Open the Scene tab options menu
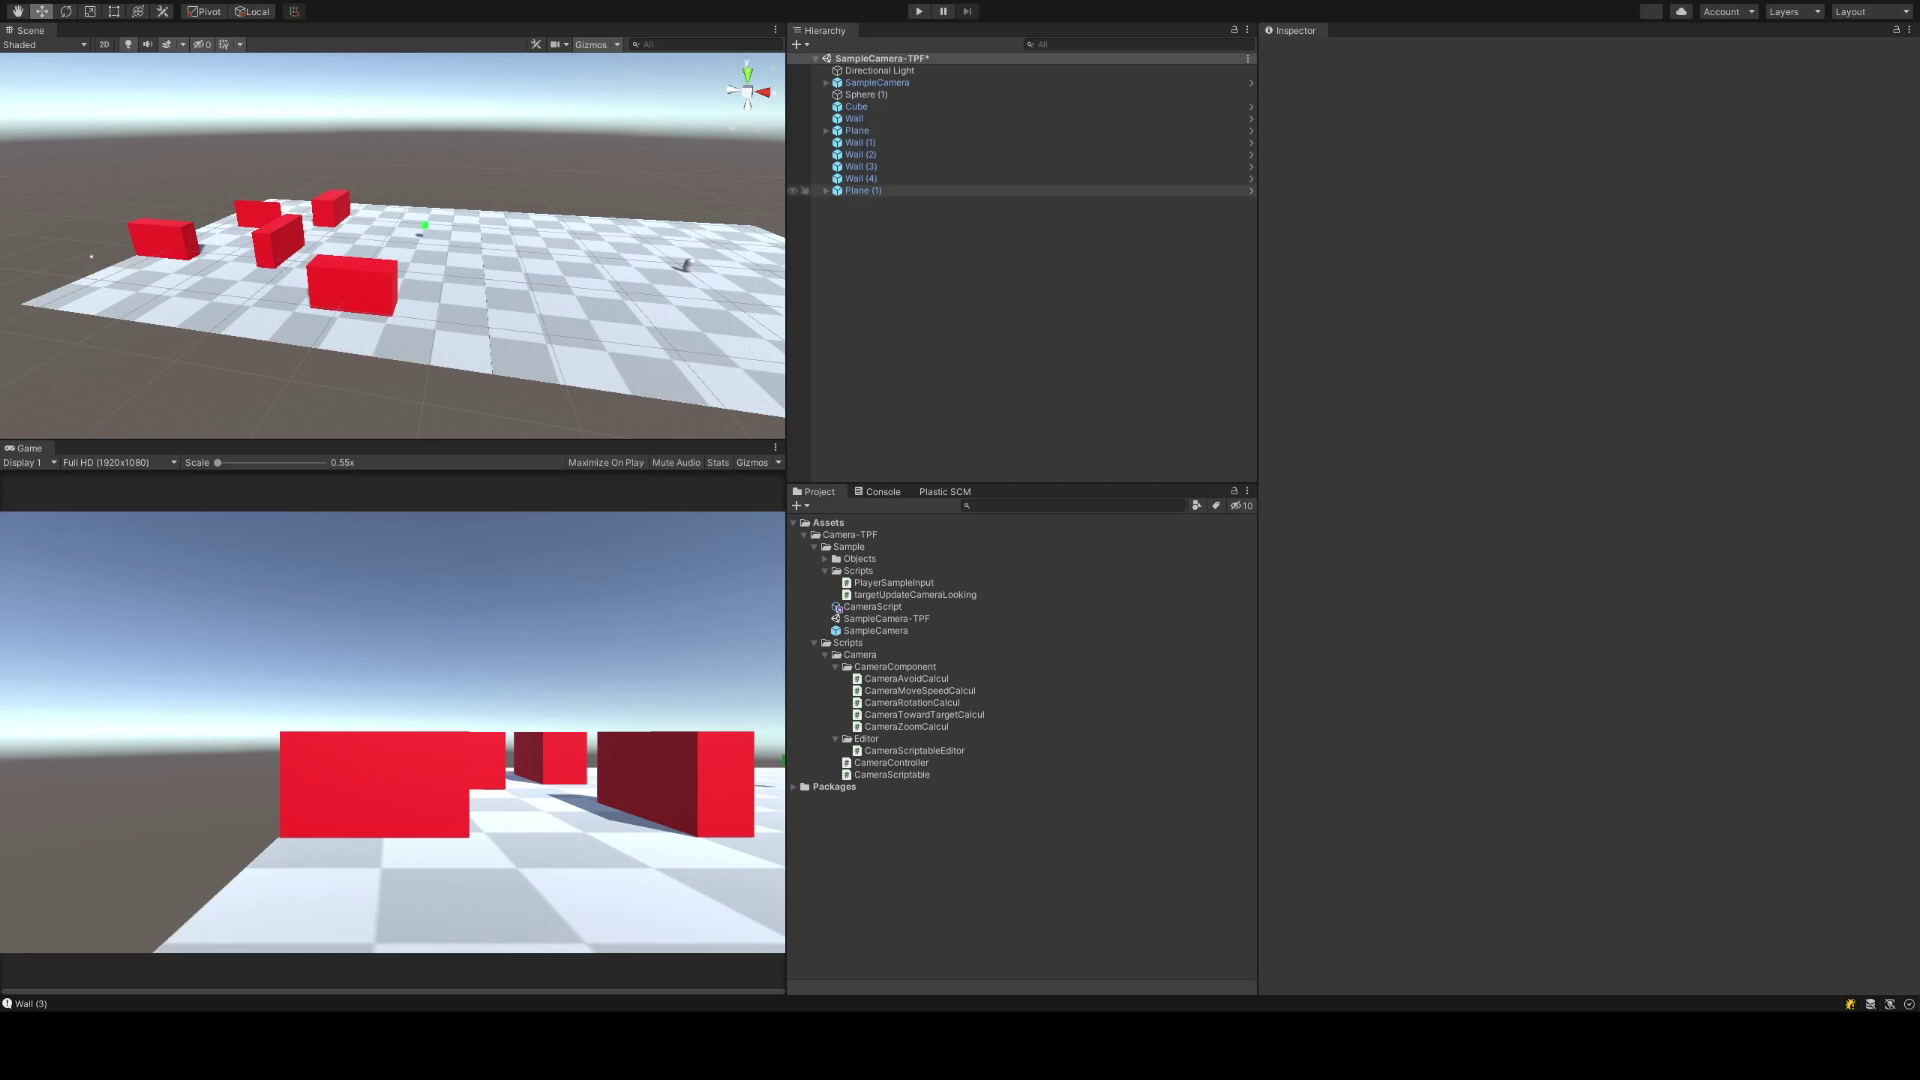Screen dimensions: 1920x1080 (775, 30)
